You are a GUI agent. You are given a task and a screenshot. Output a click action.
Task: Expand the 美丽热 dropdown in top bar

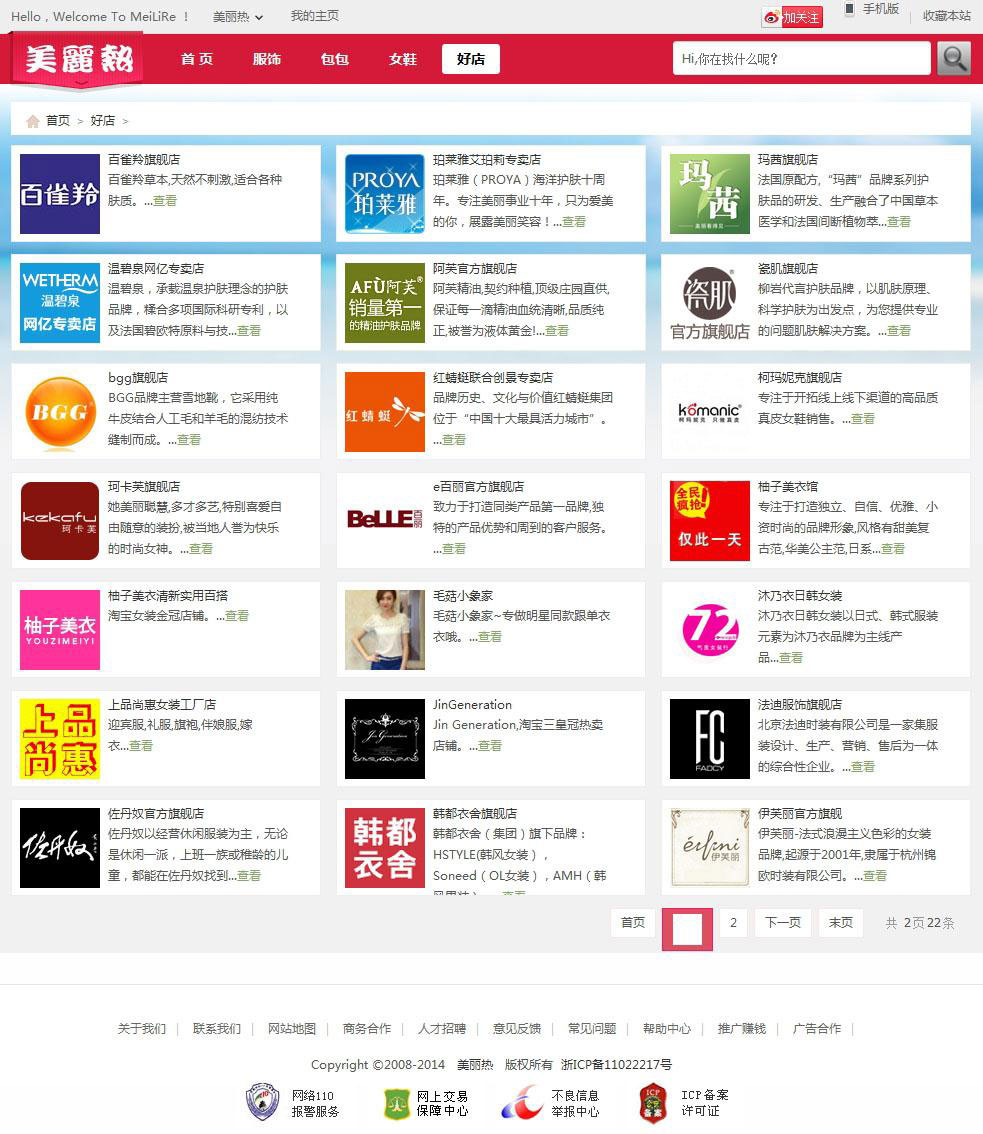tap(237, 17)
